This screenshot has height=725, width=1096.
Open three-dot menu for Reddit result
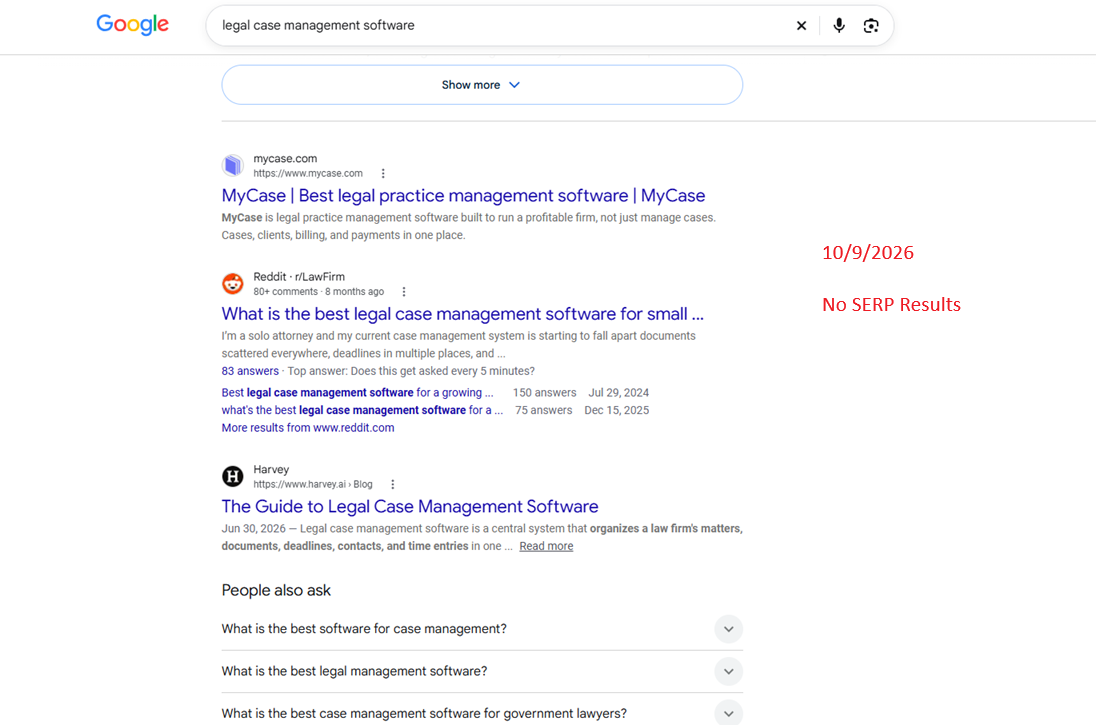pyautogui.click(x=404, y=292)
